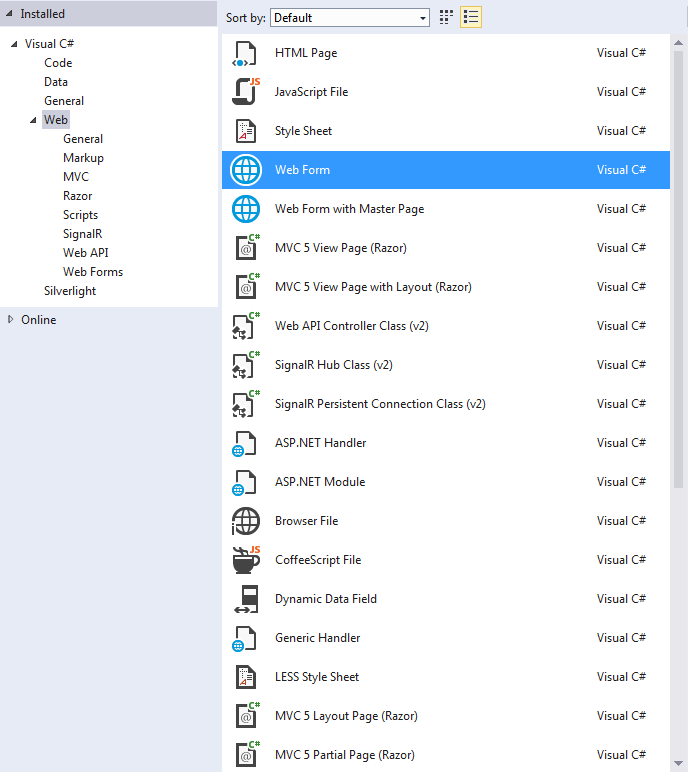Select the Data category
The image size is (688, 772).
click(x=56, y=82)
